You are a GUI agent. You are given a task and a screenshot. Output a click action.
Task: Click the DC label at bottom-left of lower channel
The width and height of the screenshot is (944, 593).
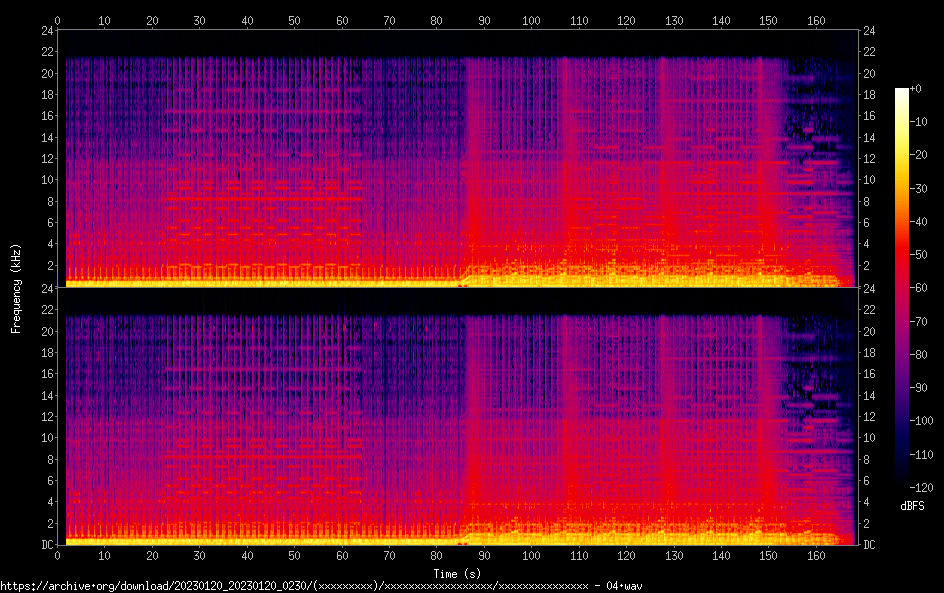pyautogui.click(x=46, y=545)
